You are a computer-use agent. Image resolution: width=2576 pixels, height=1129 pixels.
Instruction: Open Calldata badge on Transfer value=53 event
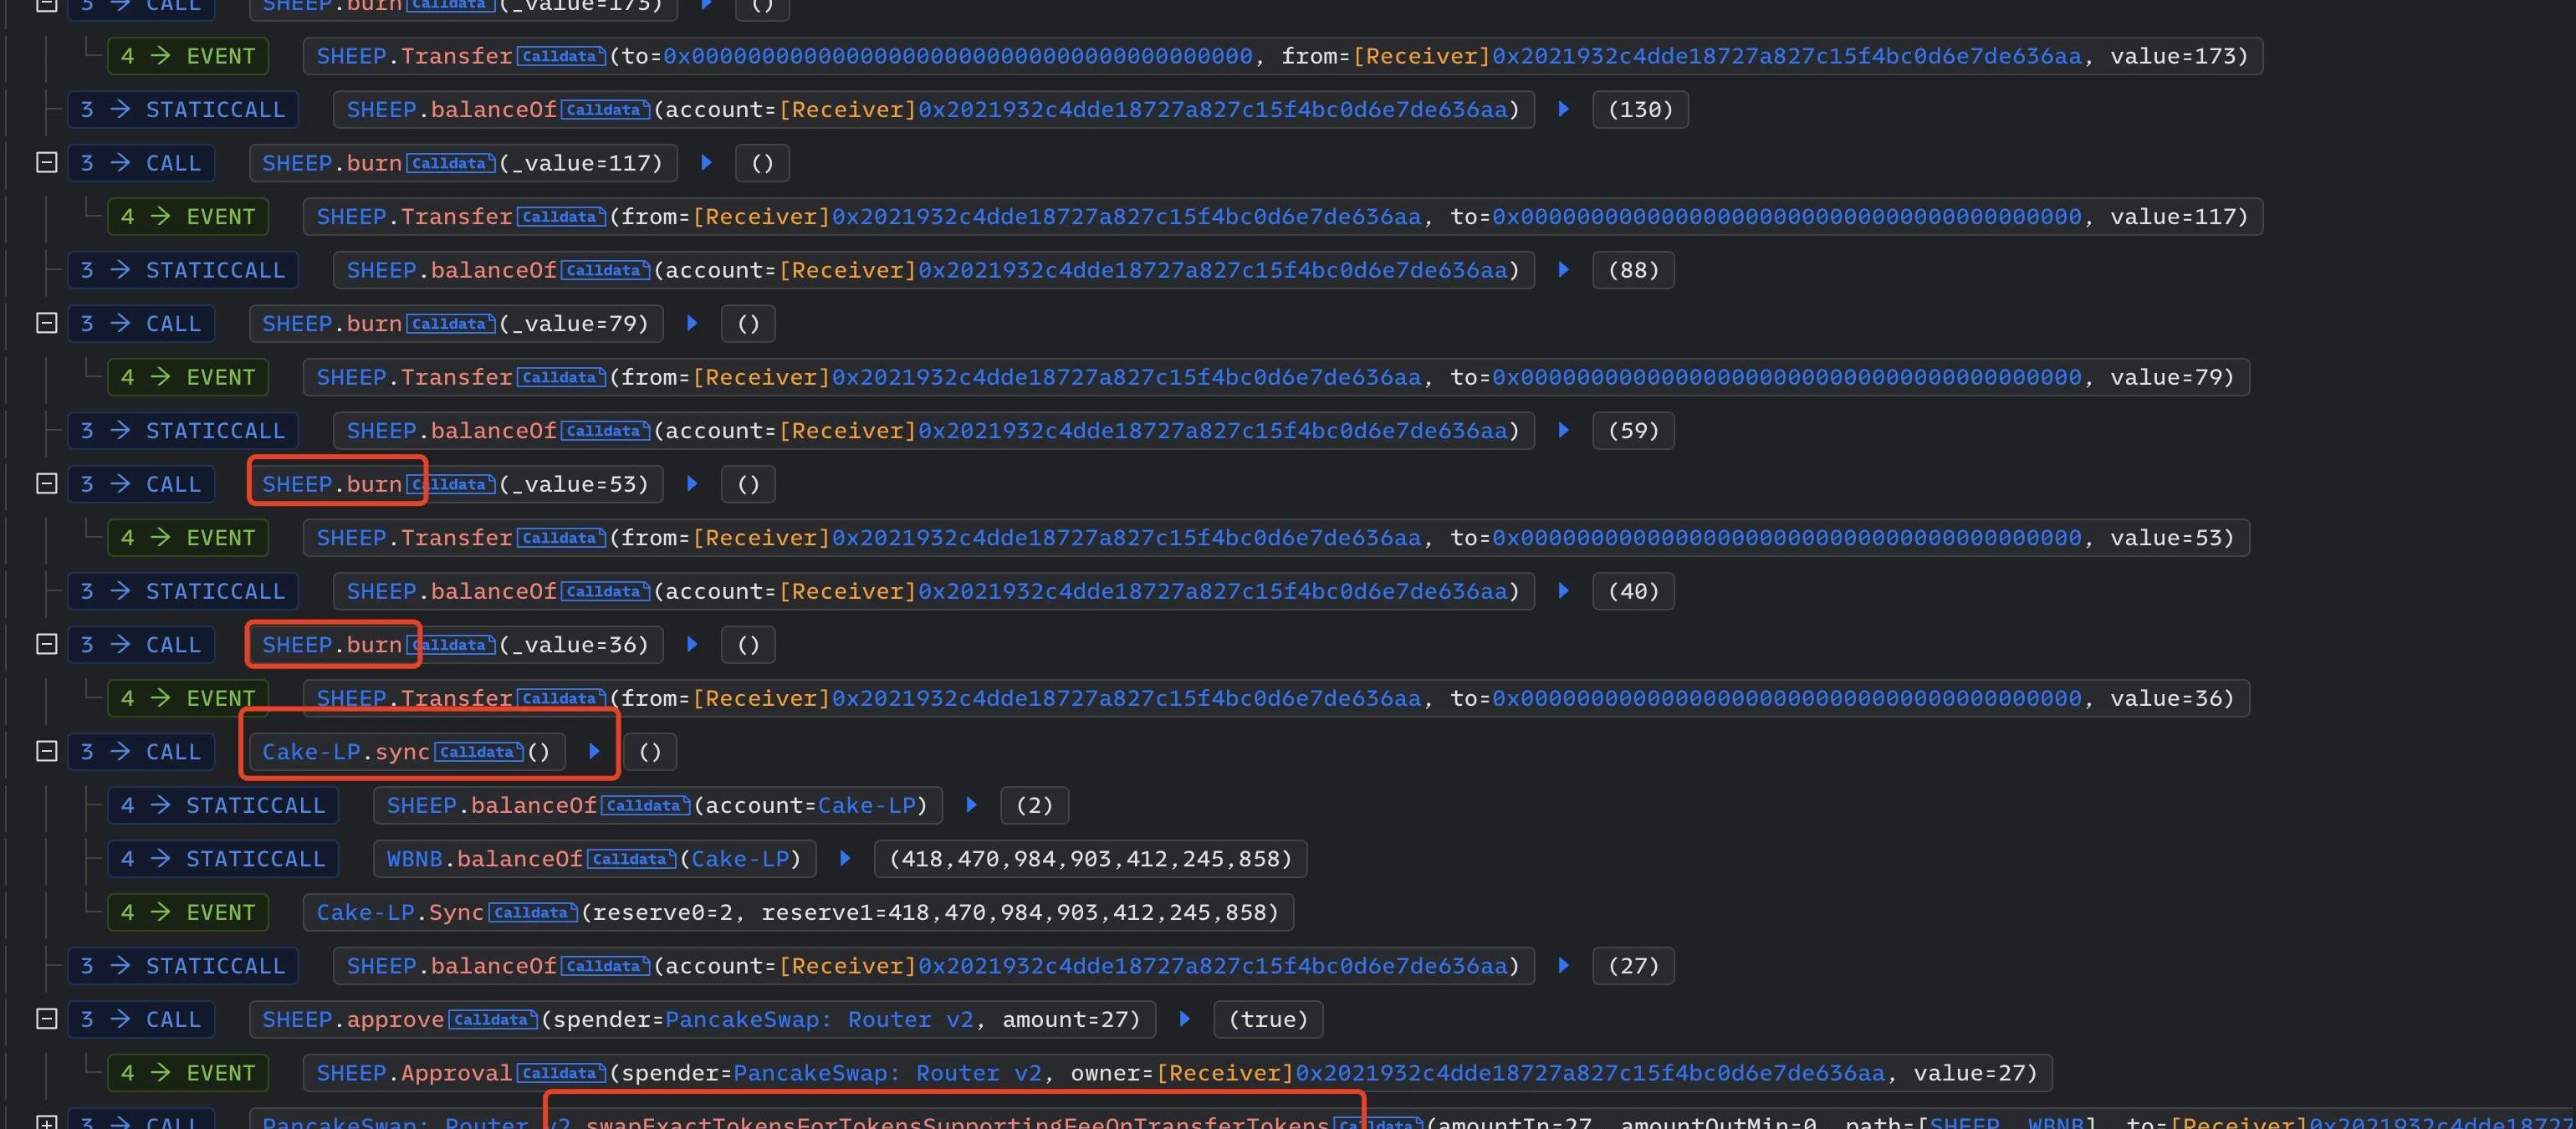(x=560, y=538)
